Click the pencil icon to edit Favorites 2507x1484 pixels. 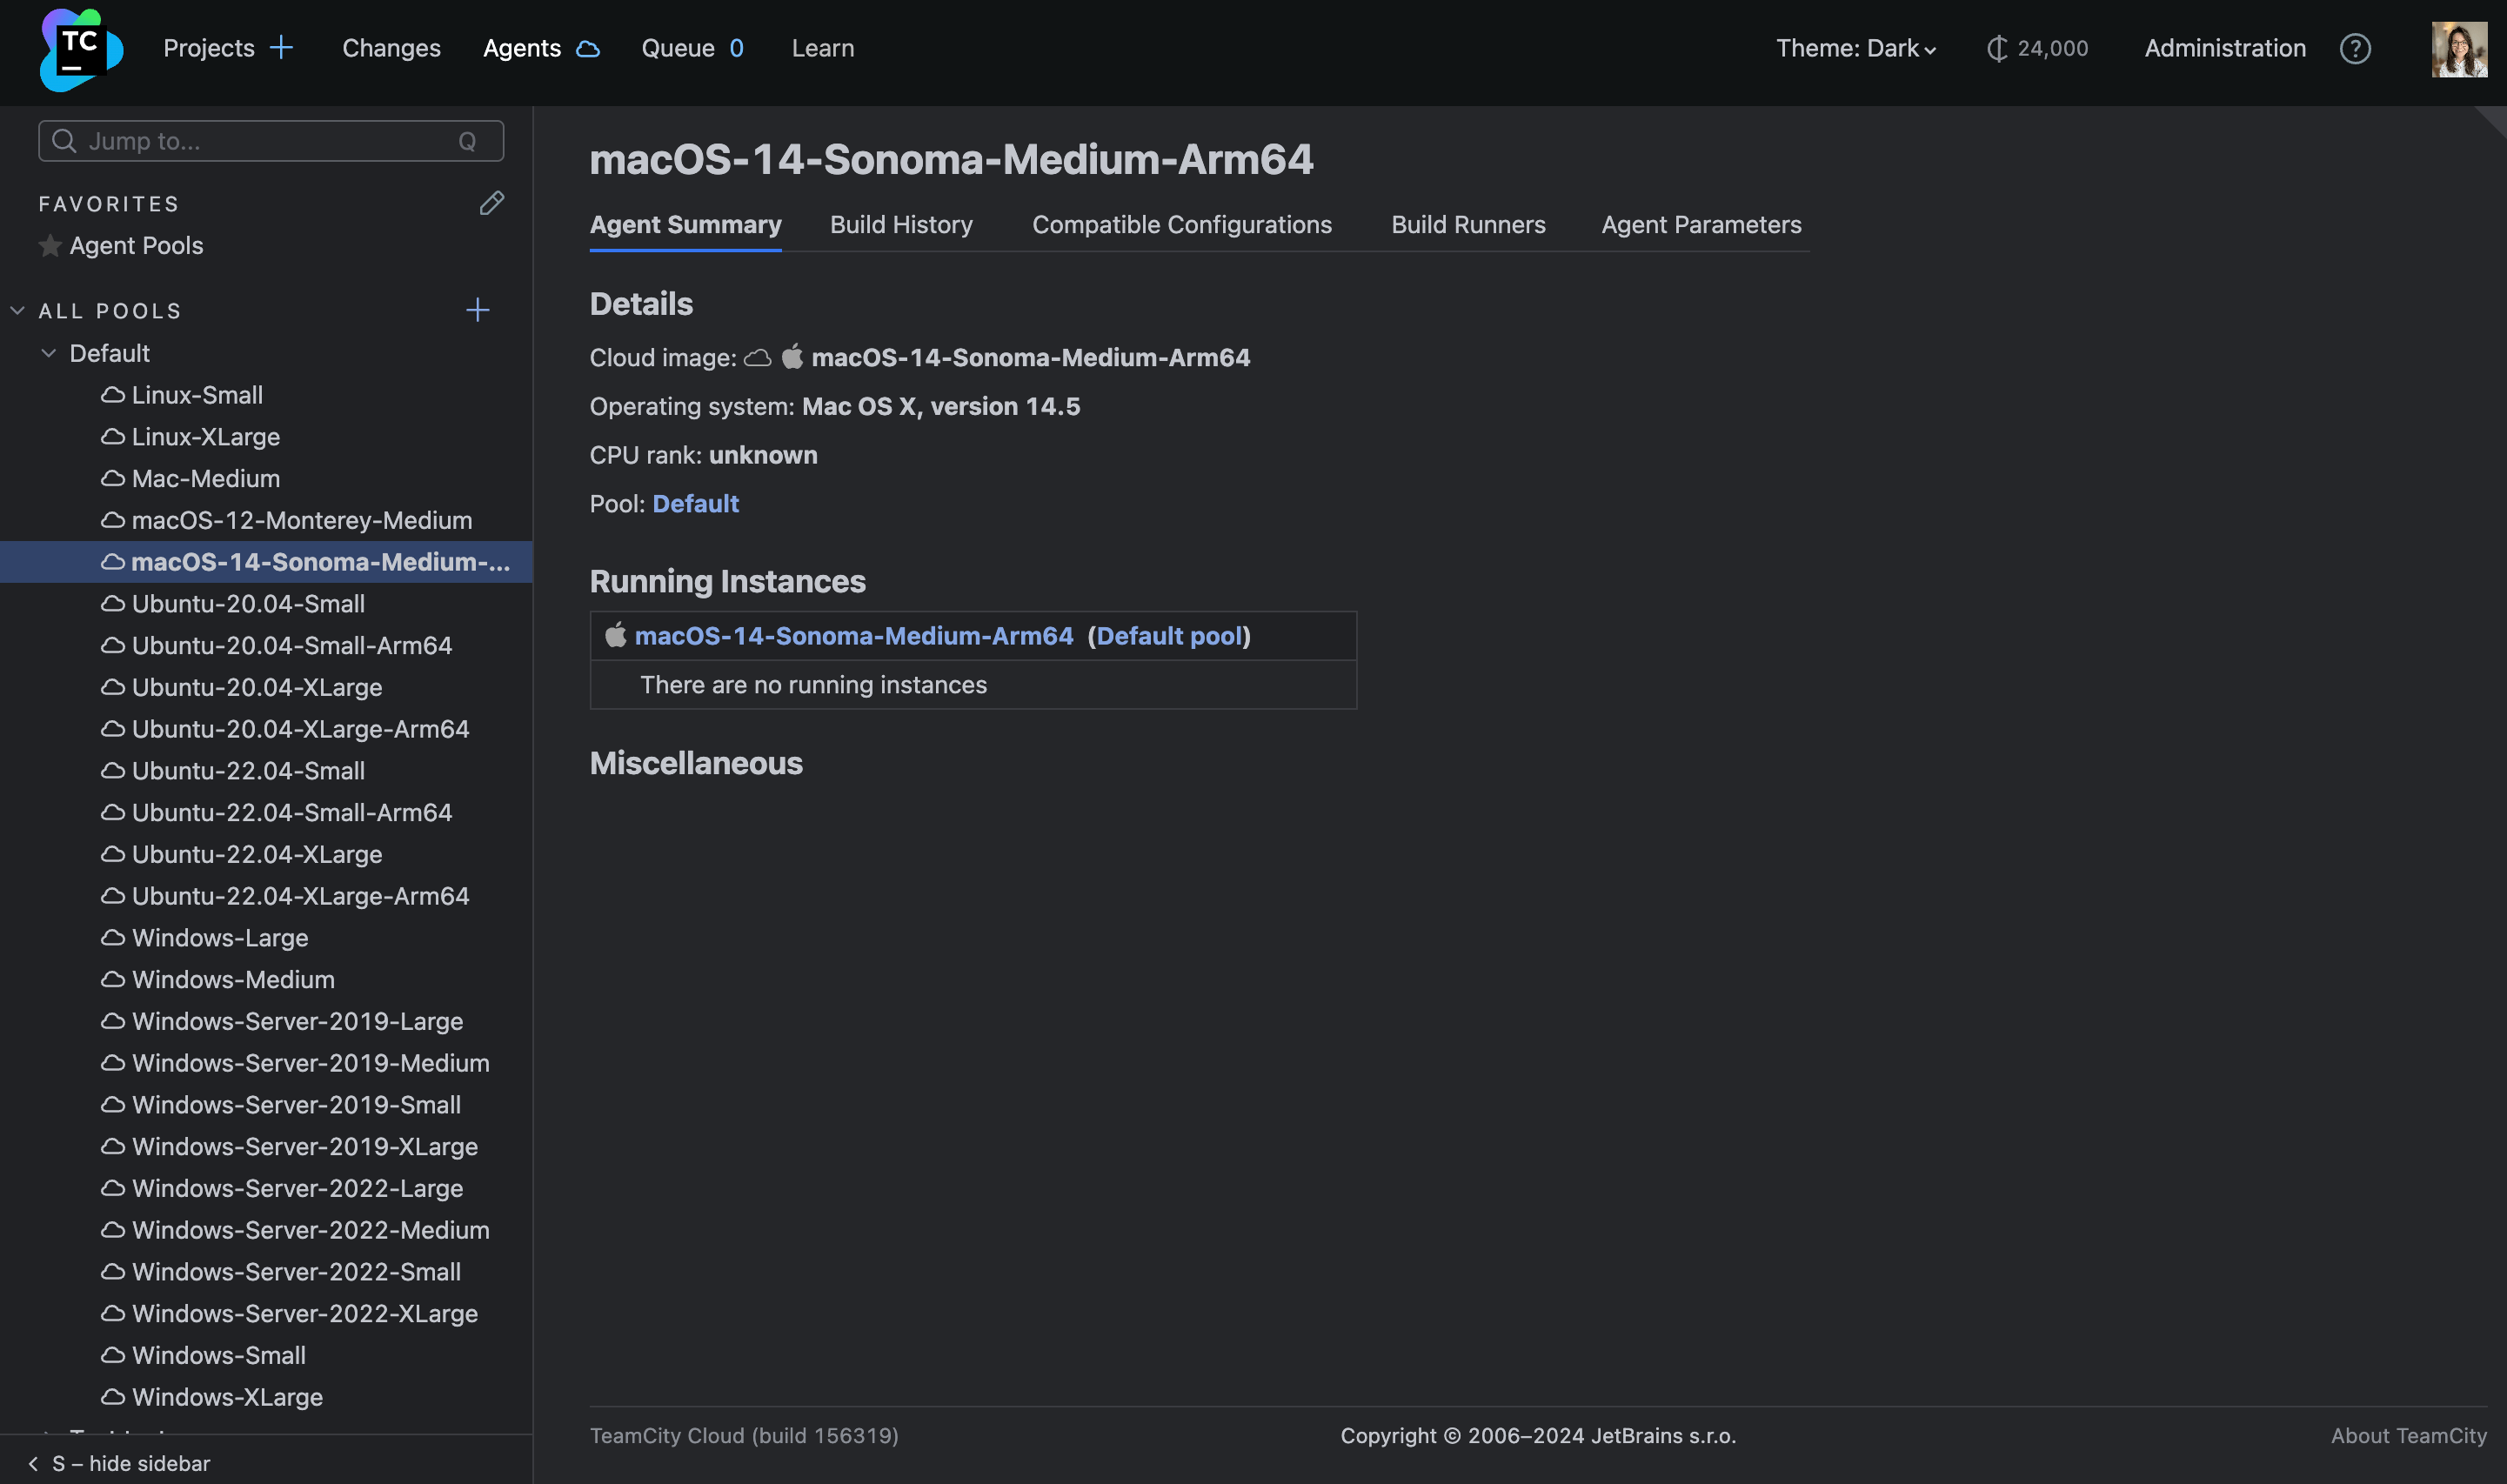[x=491, y=203]
